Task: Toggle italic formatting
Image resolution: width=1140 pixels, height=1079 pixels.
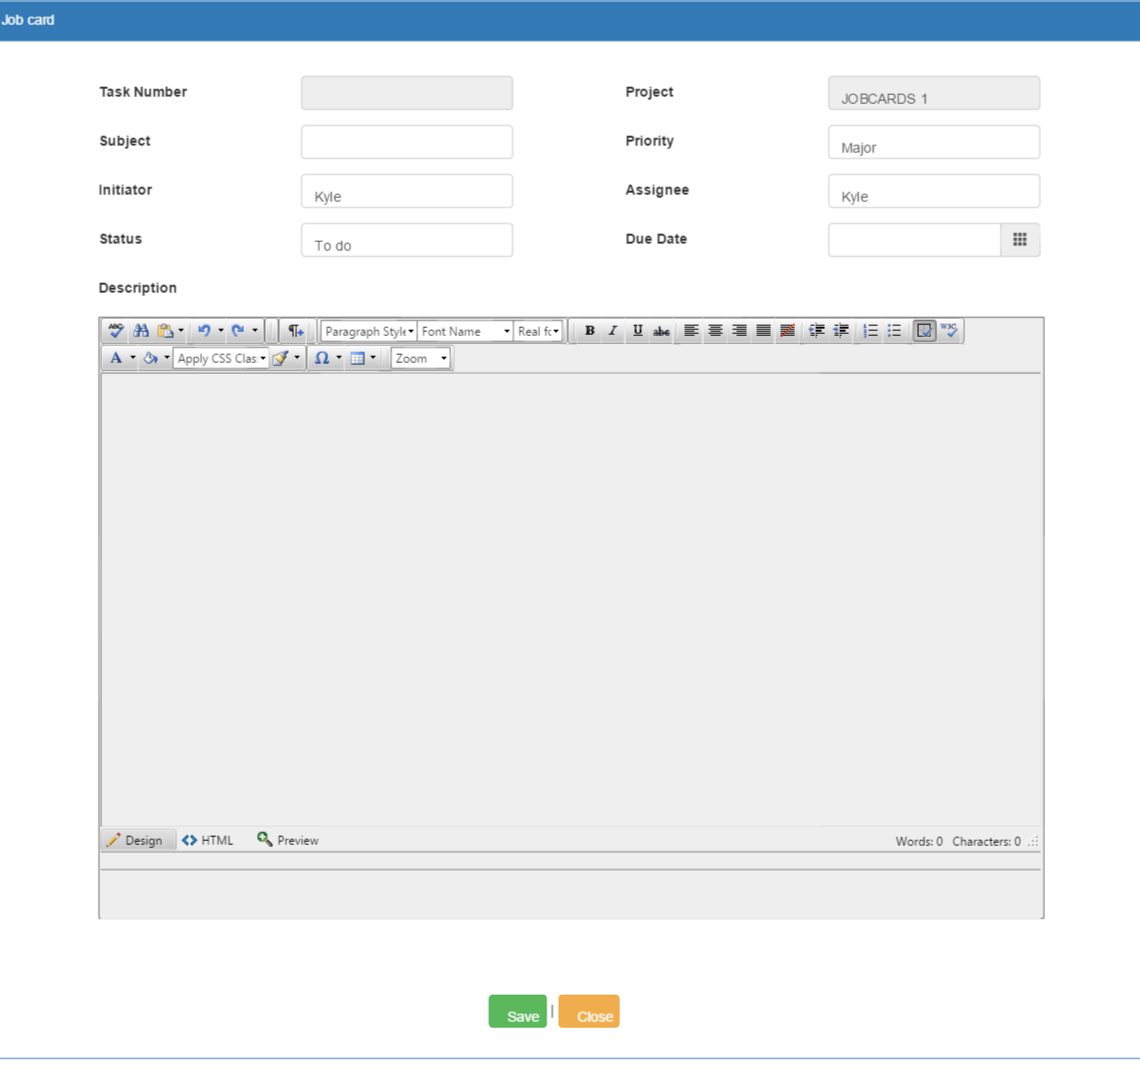Action: (613, 331)
